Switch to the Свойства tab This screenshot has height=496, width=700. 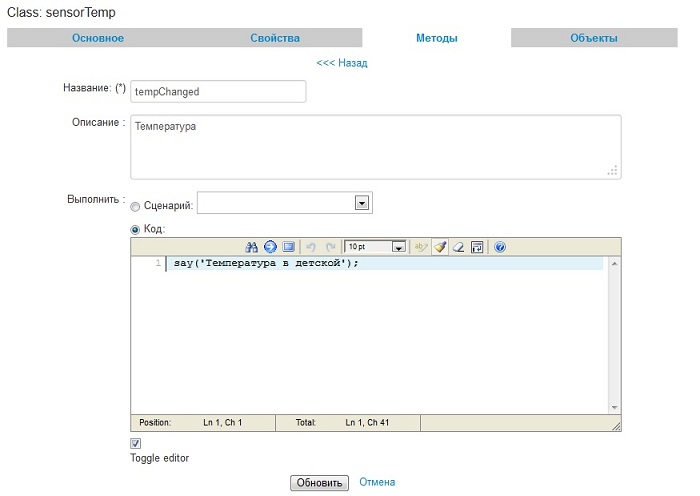[x=275, y=38]
